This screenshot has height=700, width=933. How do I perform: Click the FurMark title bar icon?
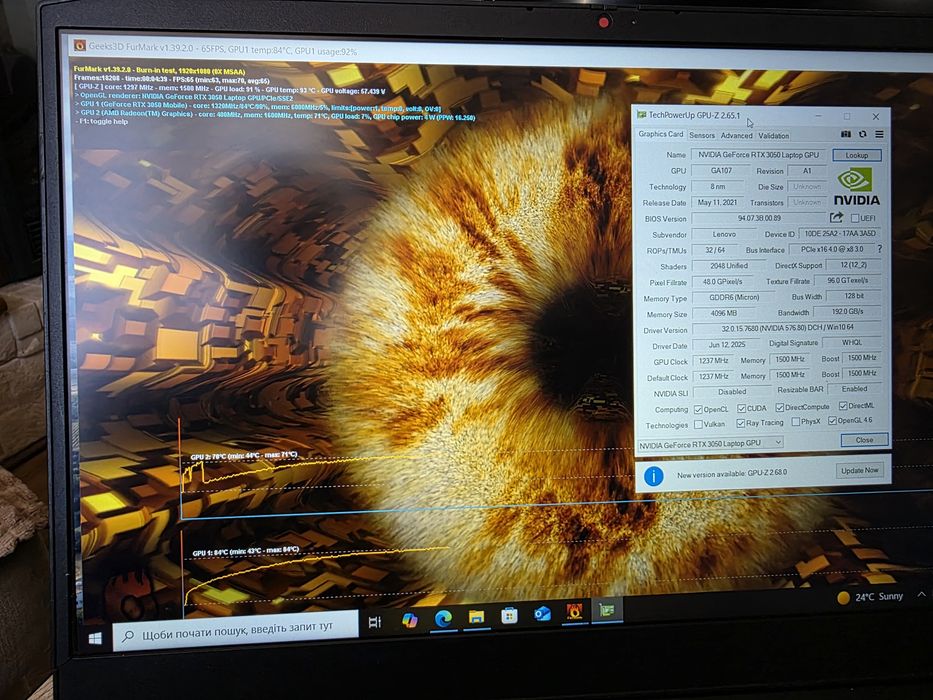tap(80, 45)
